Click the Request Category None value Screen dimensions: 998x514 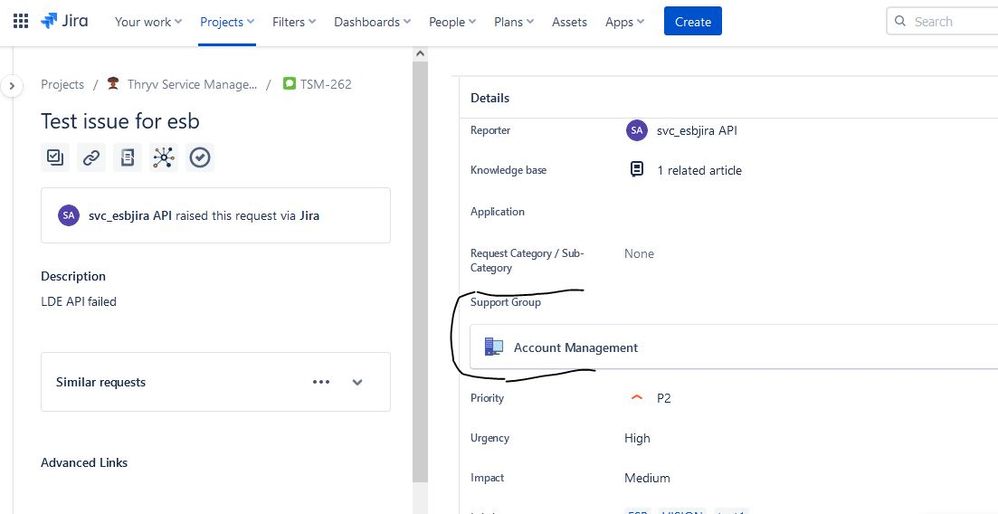click(639, 253)
